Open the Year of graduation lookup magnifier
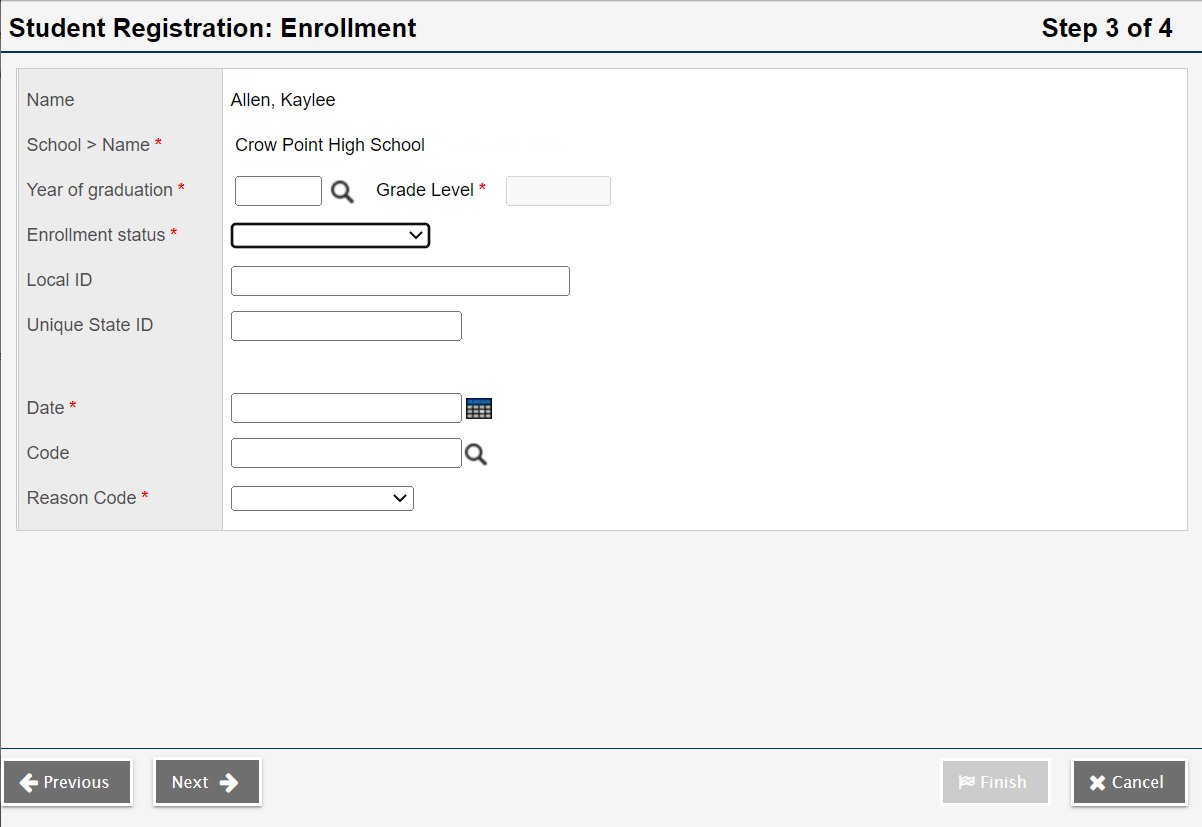The image size is (1202, 827). pyautogui.click(x=342, y=191)
